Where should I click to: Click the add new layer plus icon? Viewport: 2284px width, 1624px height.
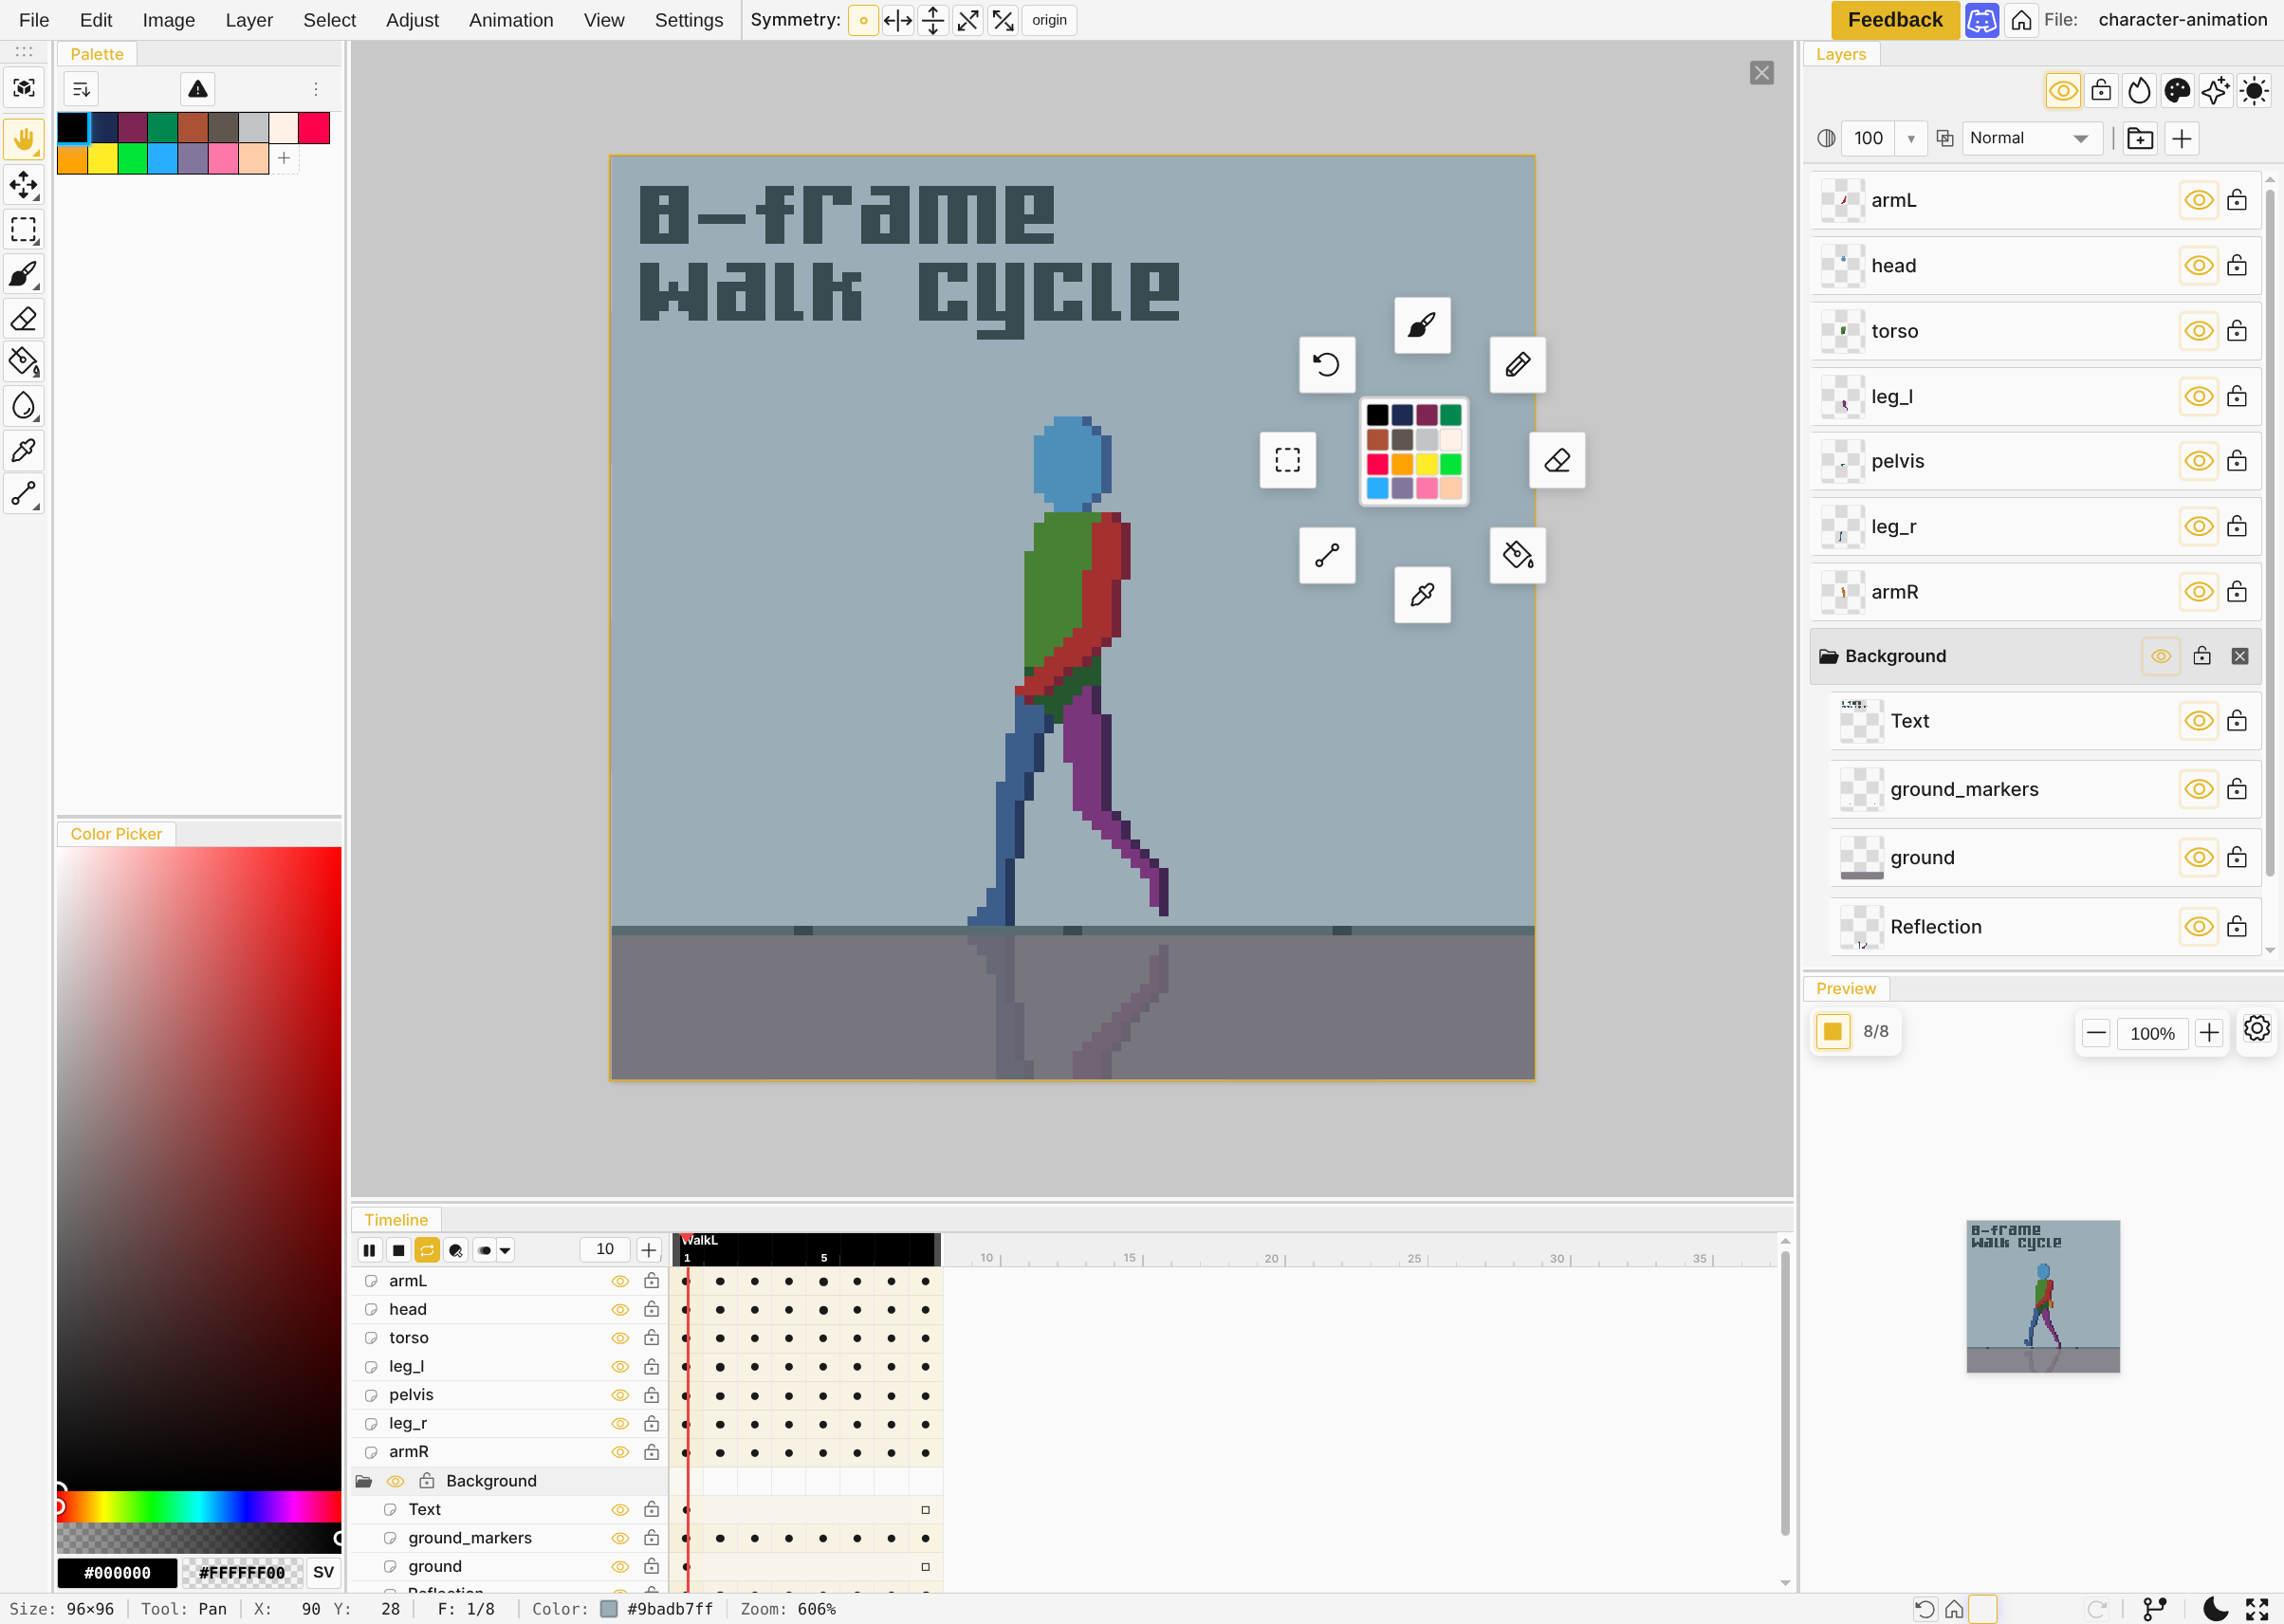click(2182, 138)
